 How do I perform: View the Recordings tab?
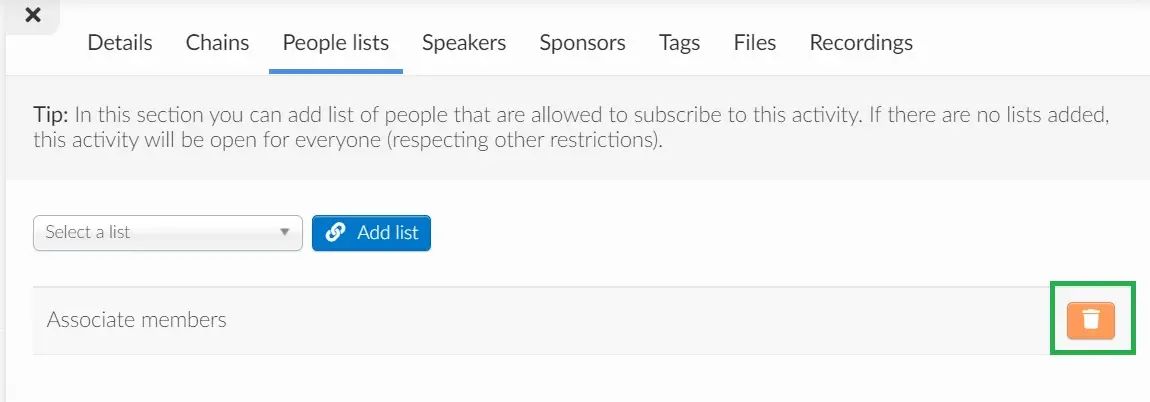[861, 43]
